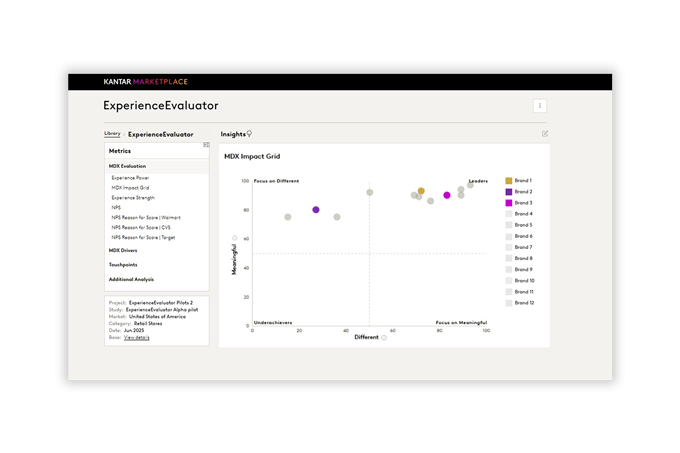680x453 pixels.
Task: Click the Insights lightbulb icon
Action: tap(249, 134)
